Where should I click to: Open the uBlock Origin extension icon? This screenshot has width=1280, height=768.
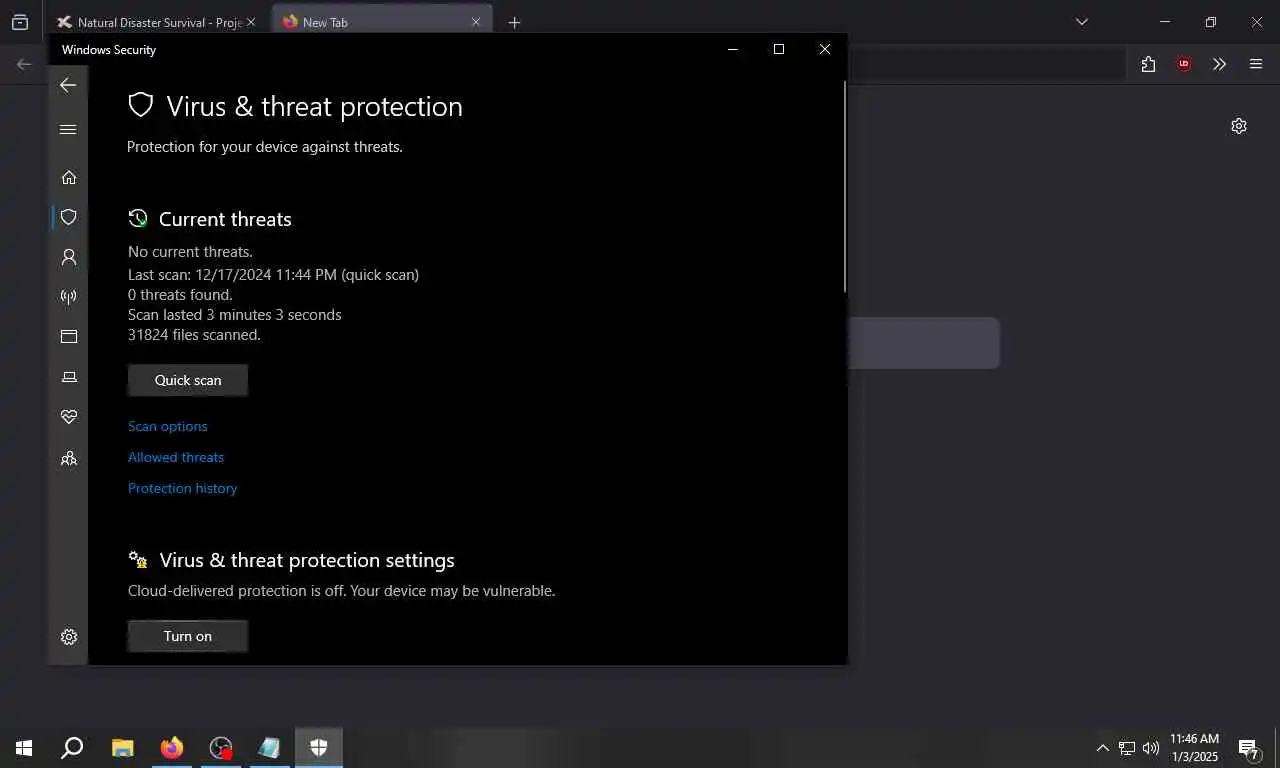pyautogui.click(x=1184, y=64)
